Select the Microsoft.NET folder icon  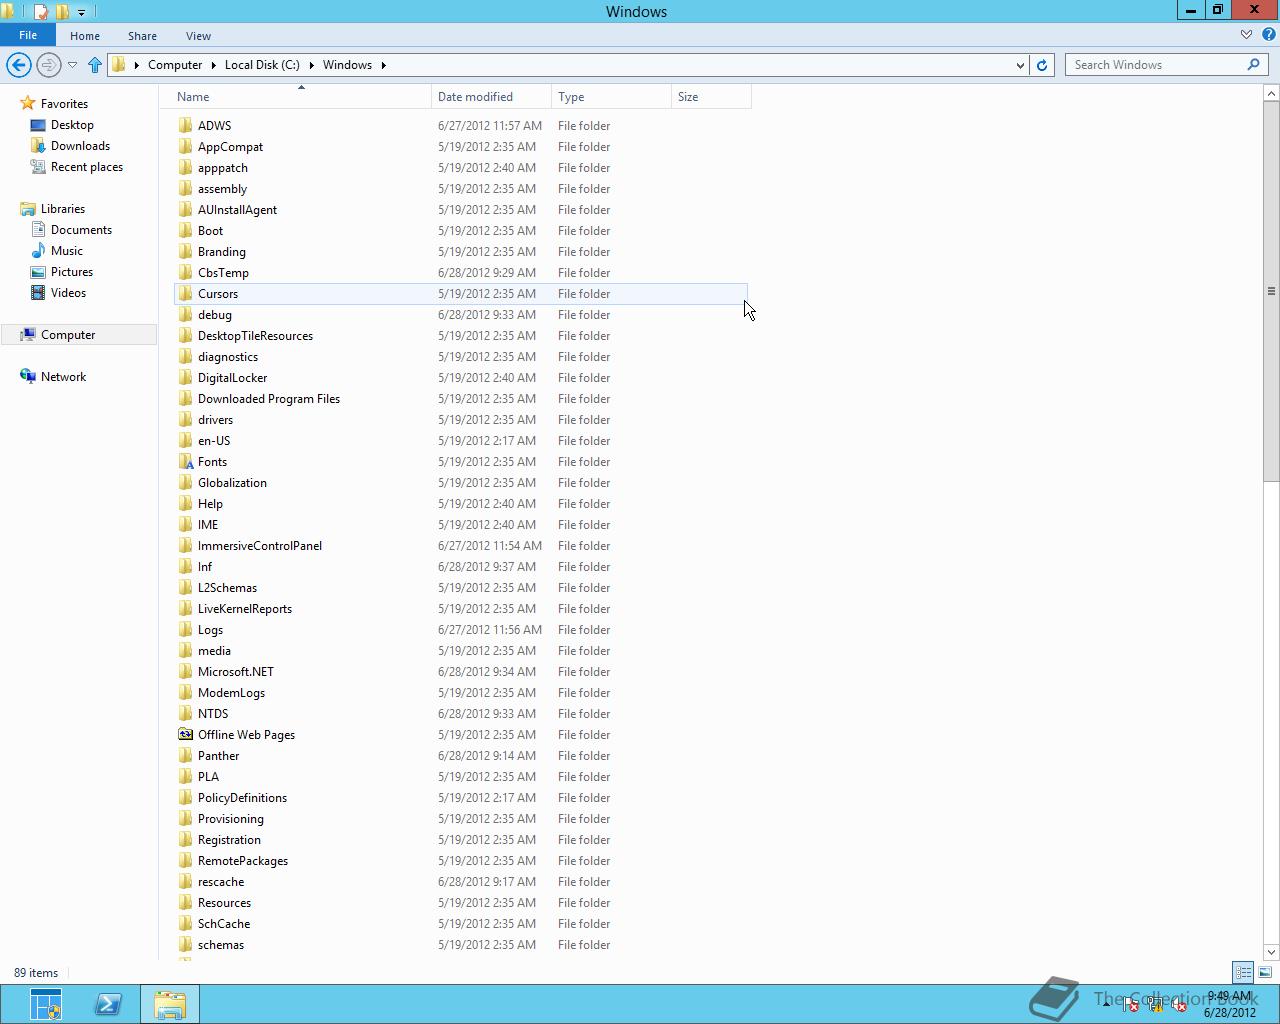[x=185, y=672]
